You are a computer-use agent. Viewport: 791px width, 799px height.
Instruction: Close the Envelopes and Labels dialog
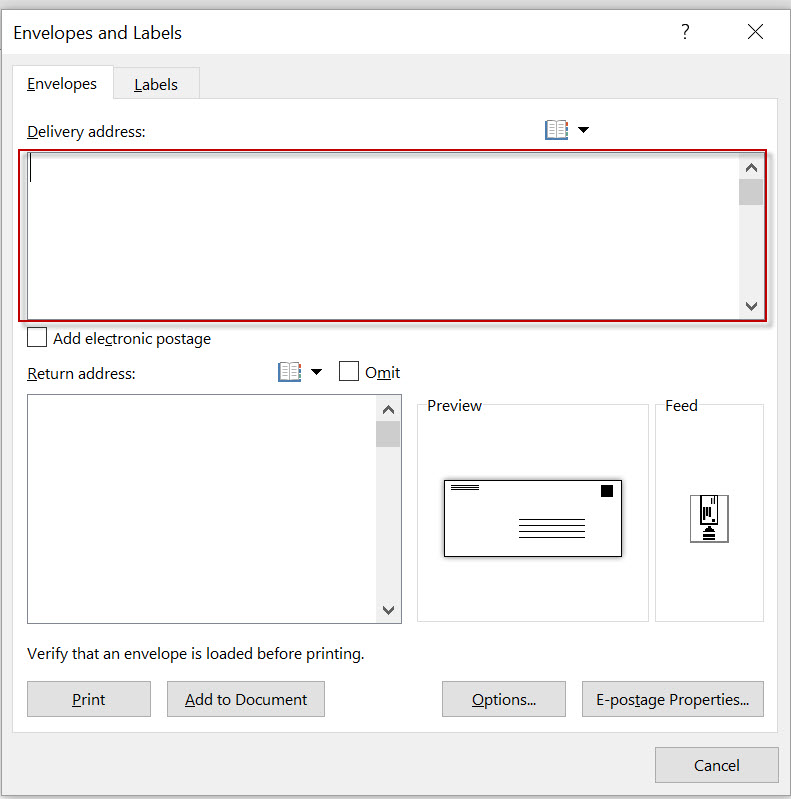pyautogui.click(x=755, y=32)
